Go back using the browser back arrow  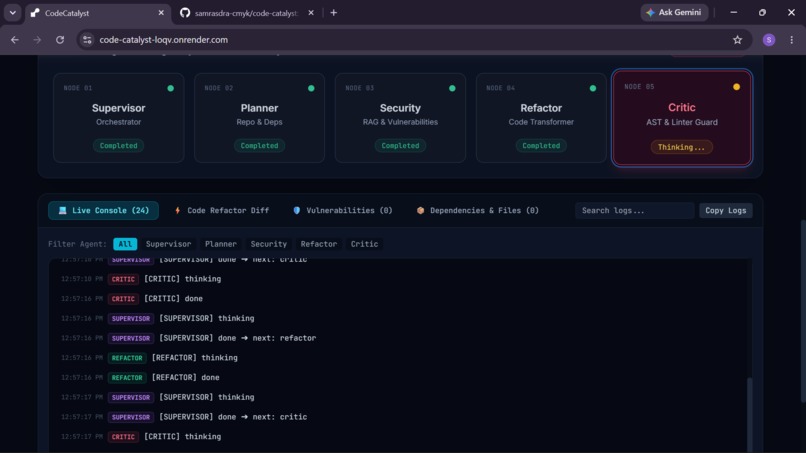click(x=14, y=40)
